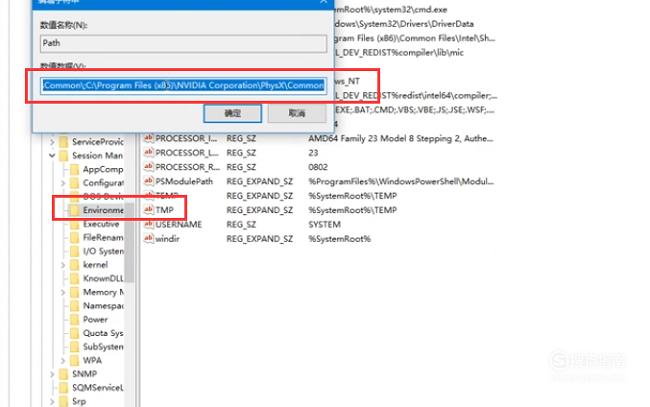Click the AppCompatCache folder icon

point(75,170)
